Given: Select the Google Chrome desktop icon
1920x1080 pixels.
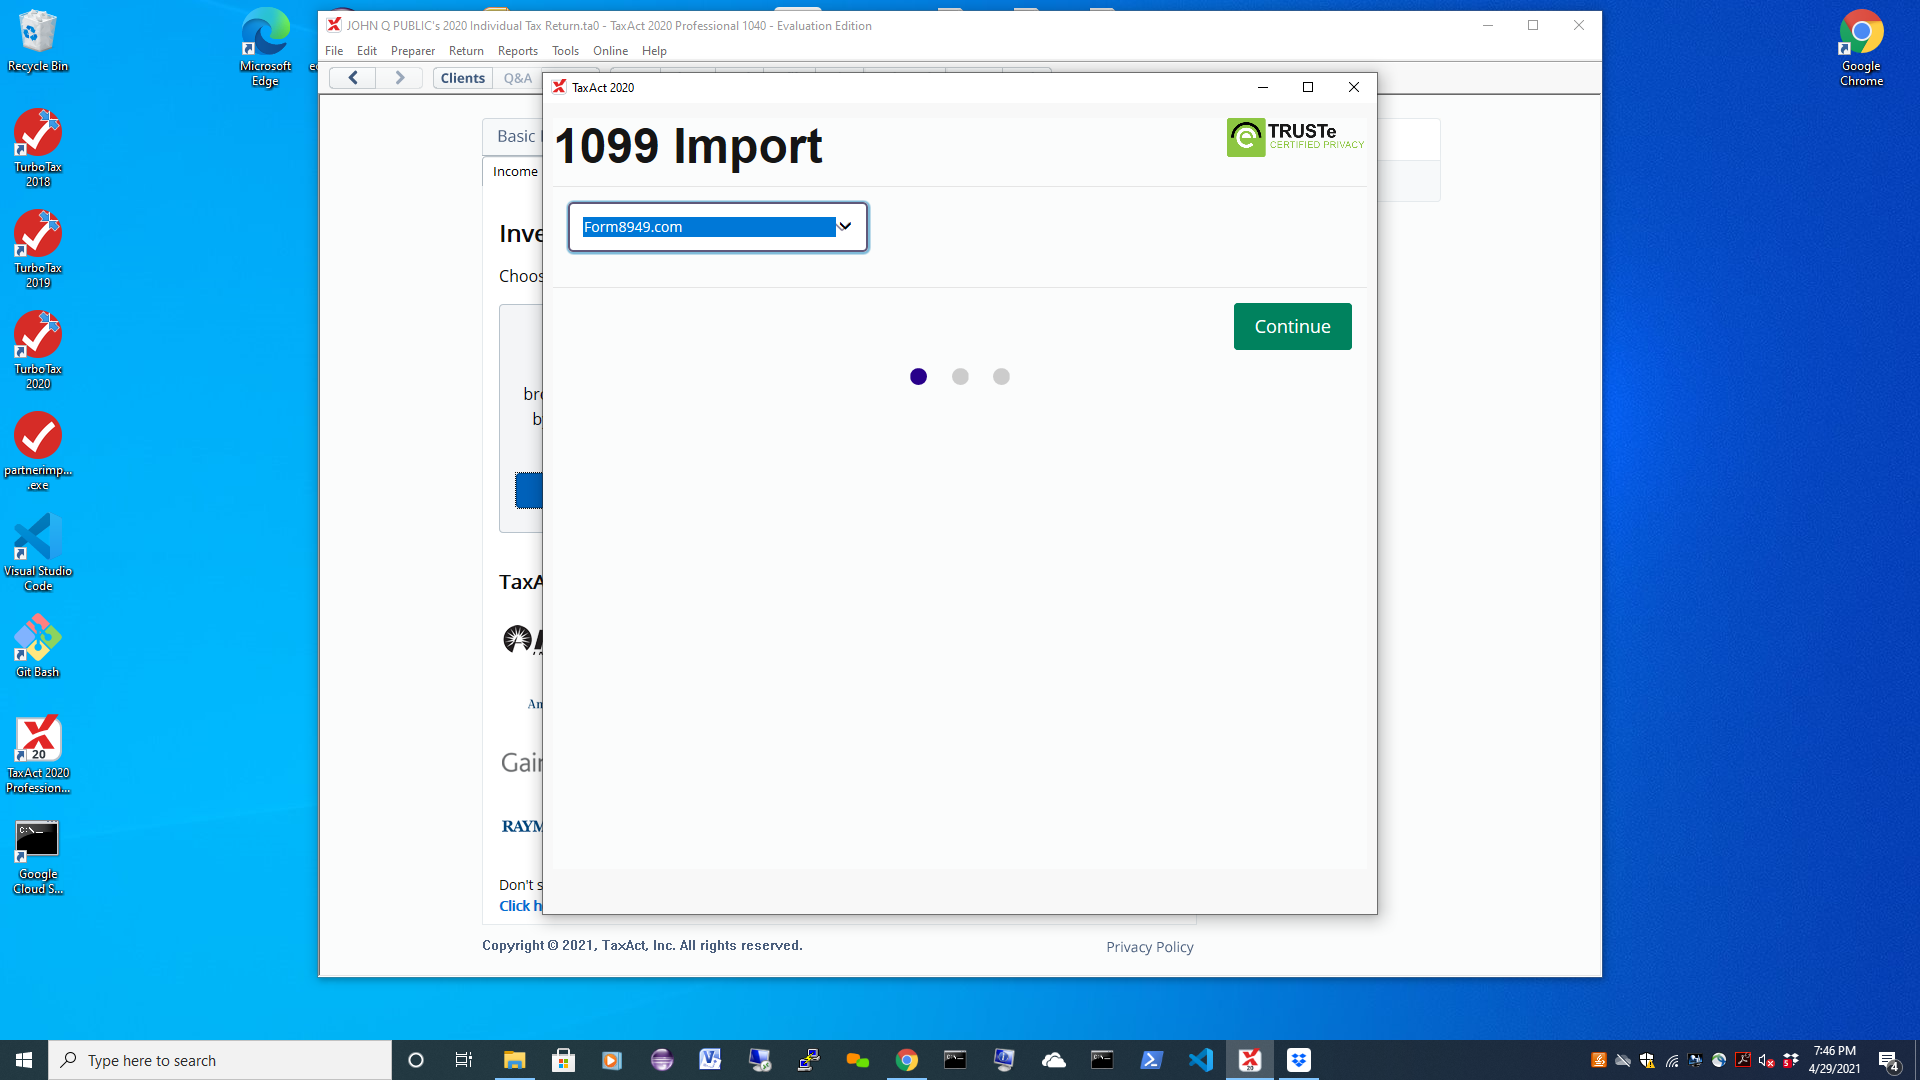Looking at the screenshot, I should tap(1861, 48).
